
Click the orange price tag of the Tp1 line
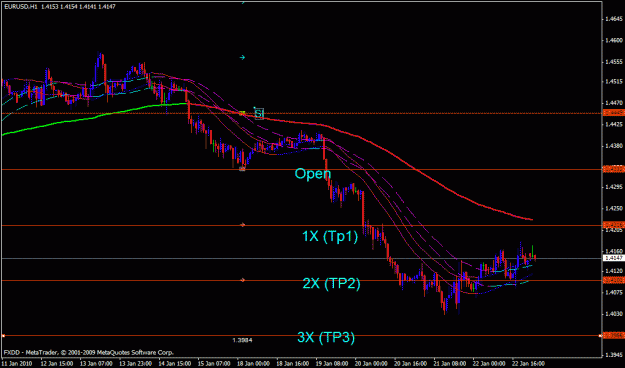(x=614, y=225)
